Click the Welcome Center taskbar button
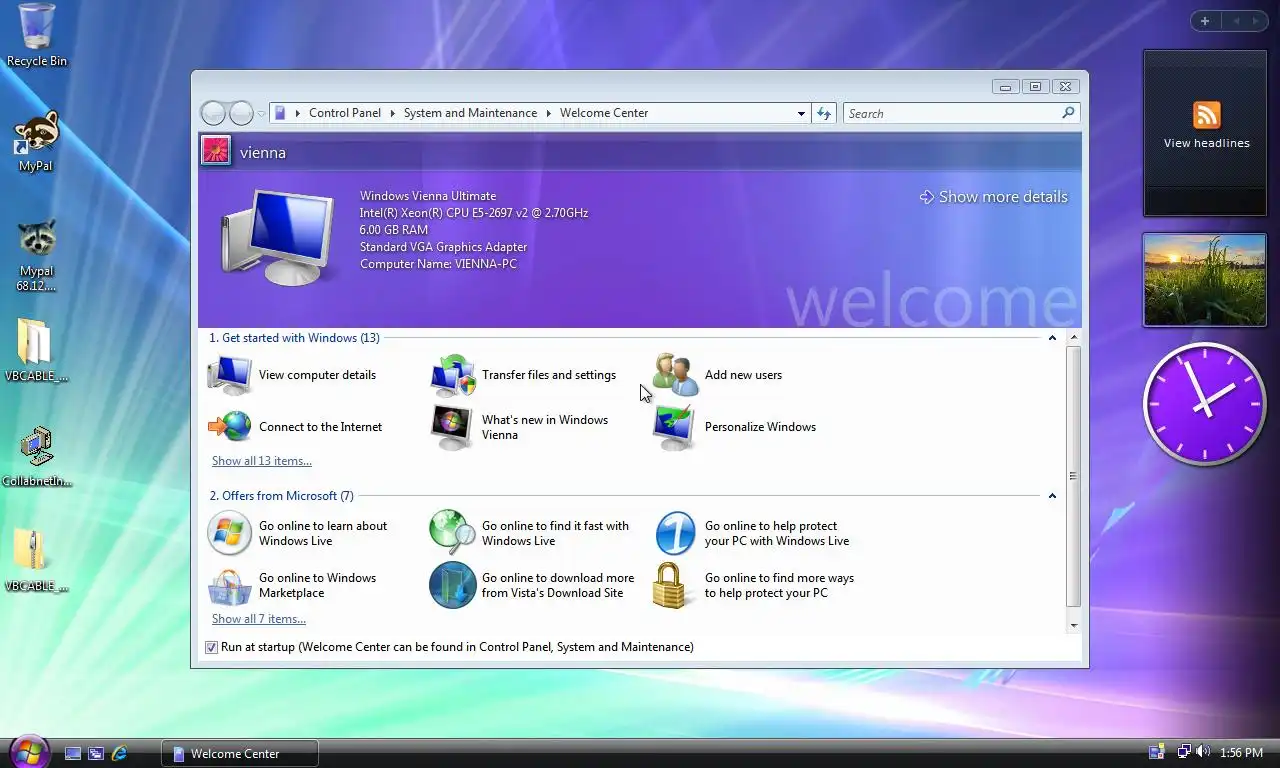 (240, 753)
